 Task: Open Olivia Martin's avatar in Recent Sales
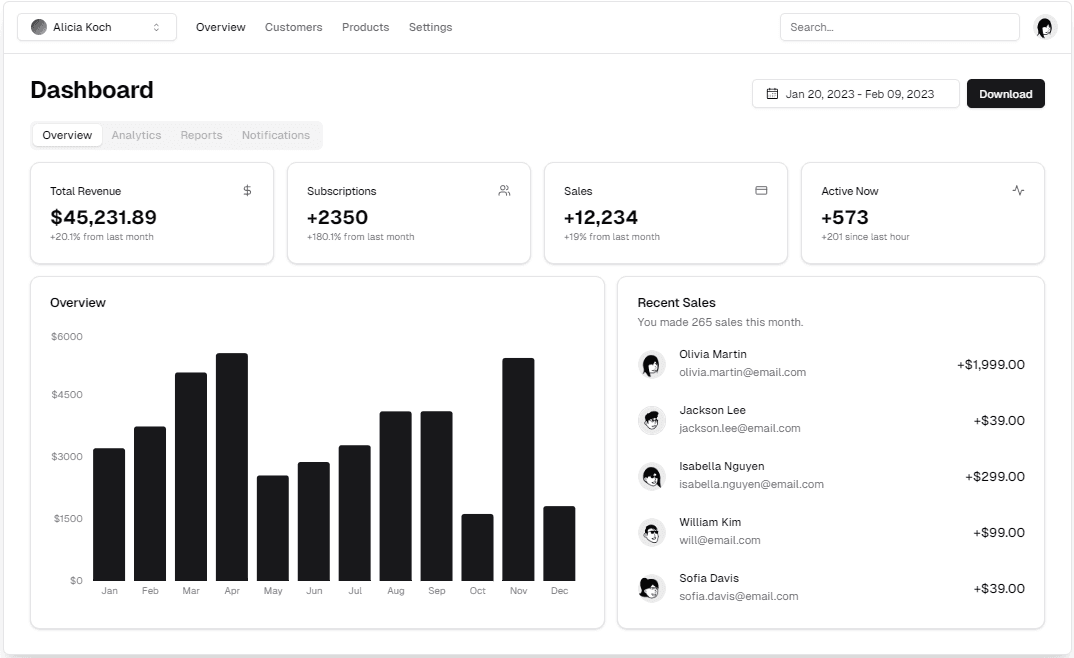652,364
